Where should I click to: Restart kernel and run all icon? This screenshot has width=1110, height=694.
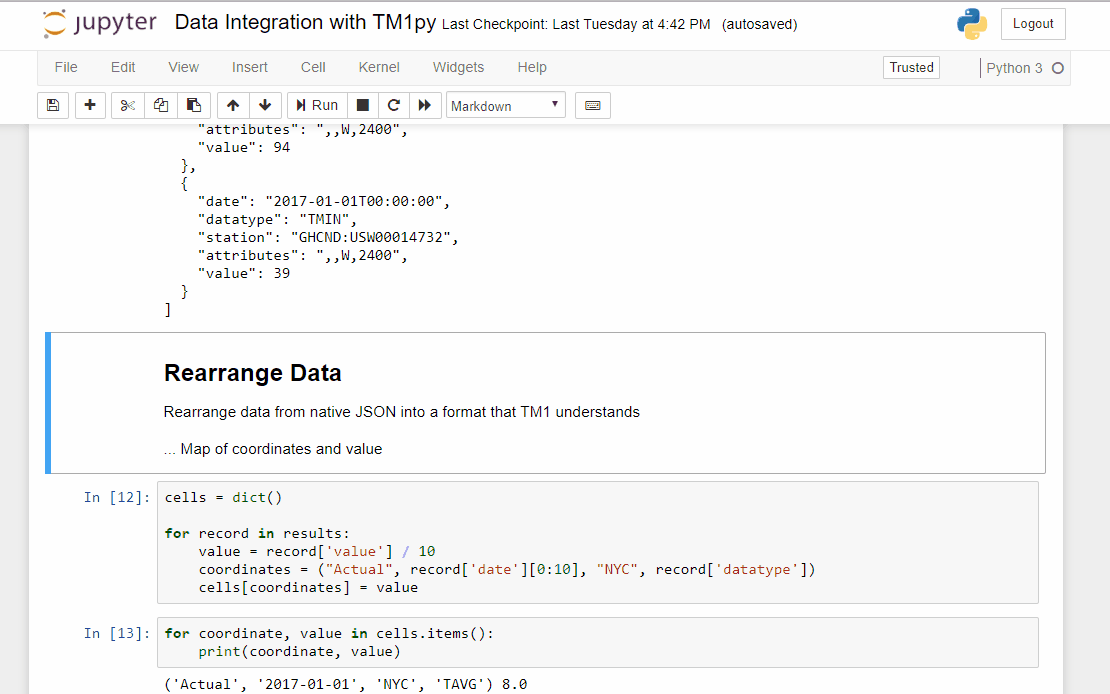coord(425,105)
